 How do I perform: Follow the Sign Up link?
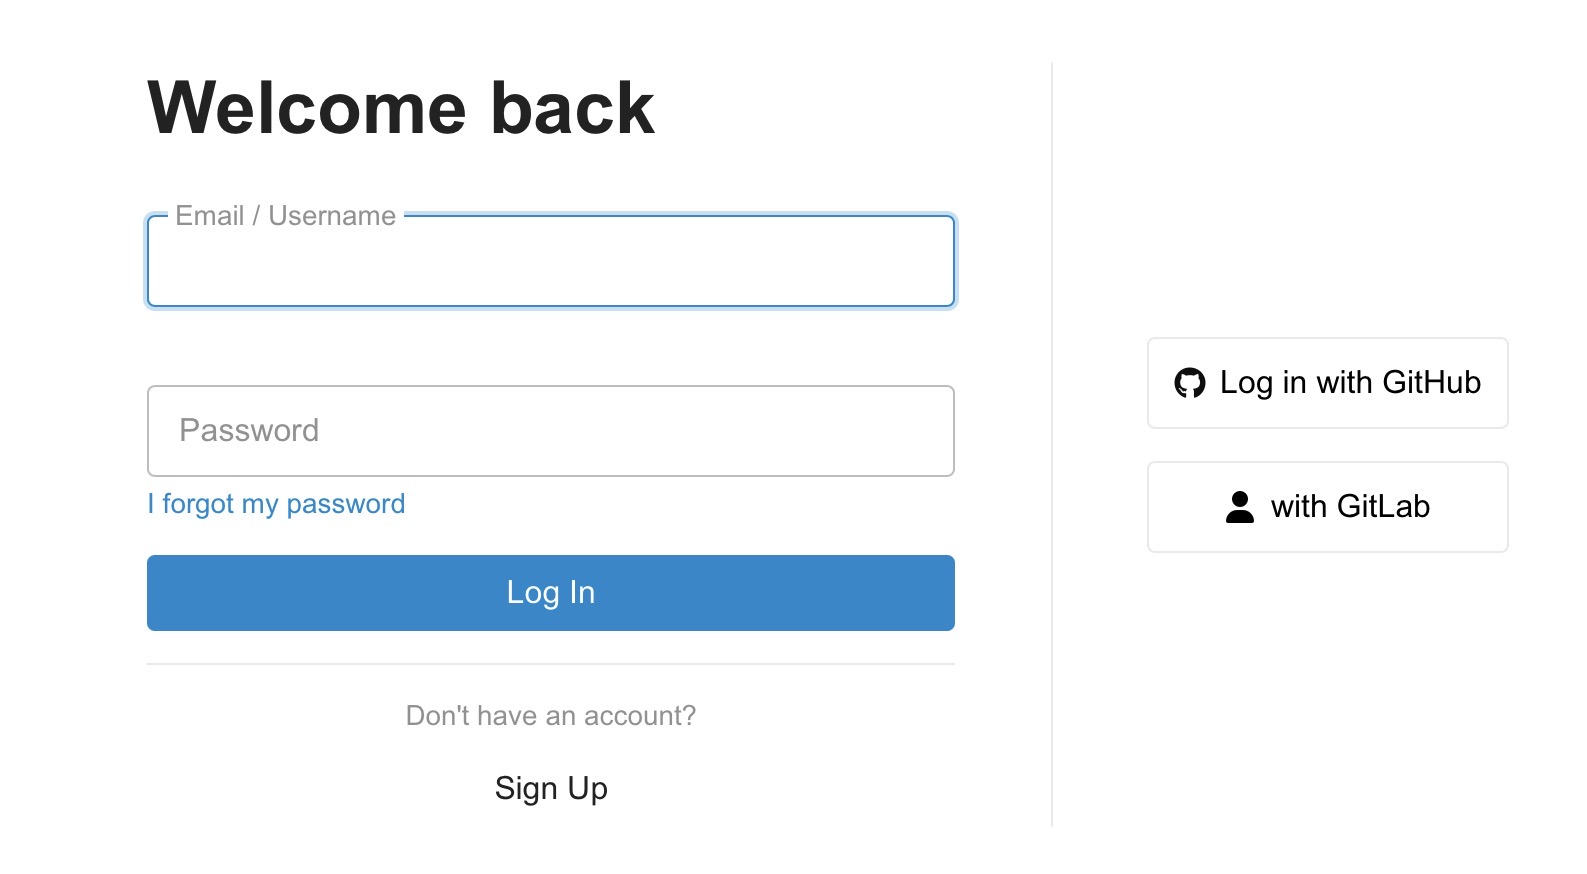pos(551,788)
